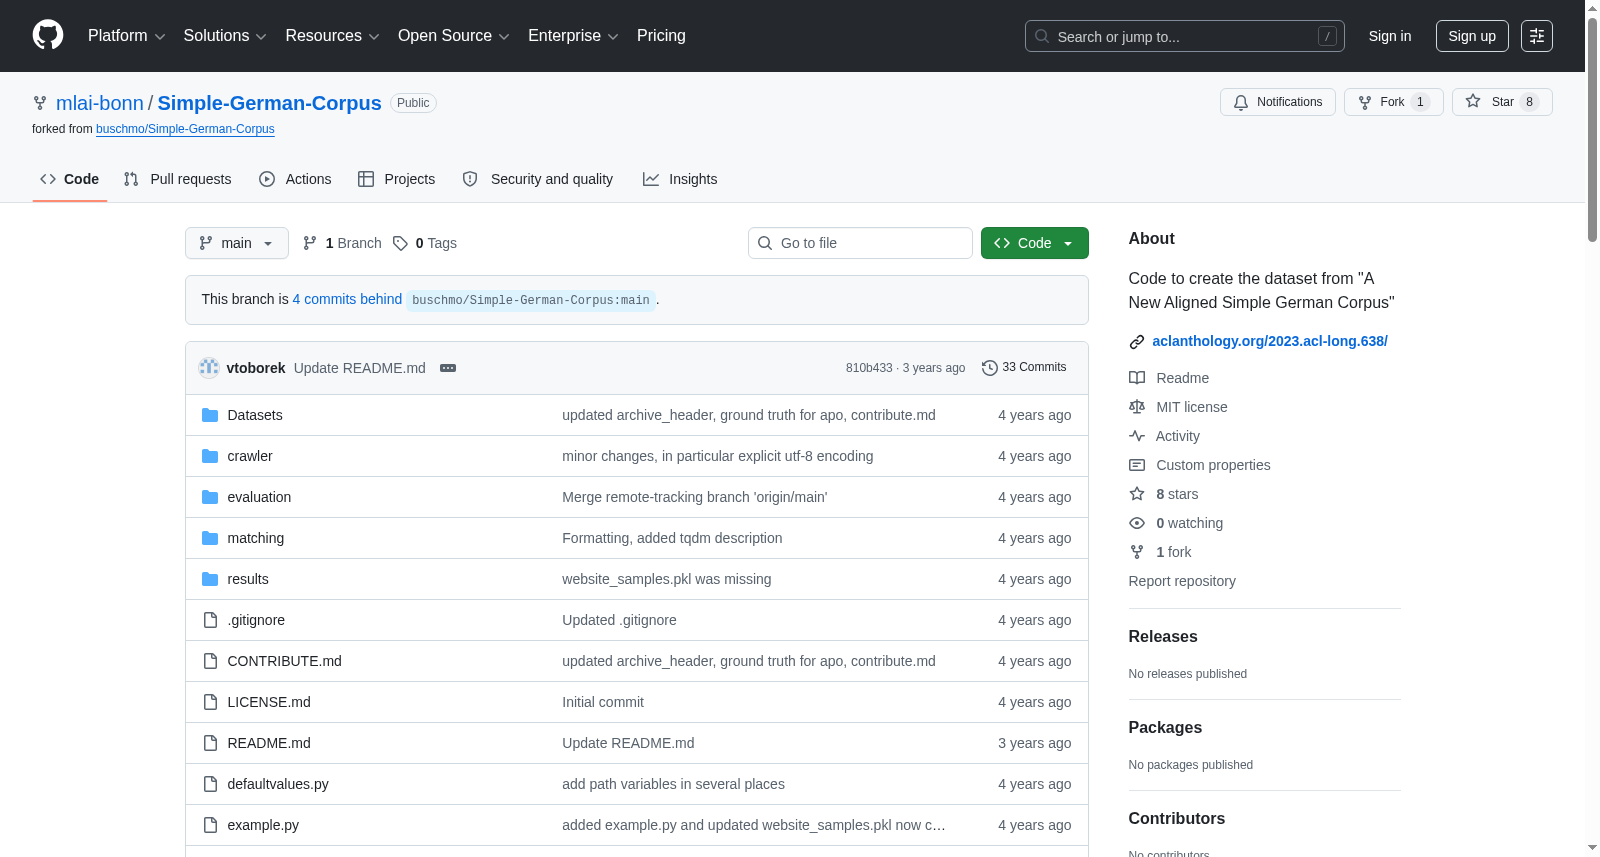1600x857 pixels.
Task: Click the star icon to star repository
Action: [1473, 102]
